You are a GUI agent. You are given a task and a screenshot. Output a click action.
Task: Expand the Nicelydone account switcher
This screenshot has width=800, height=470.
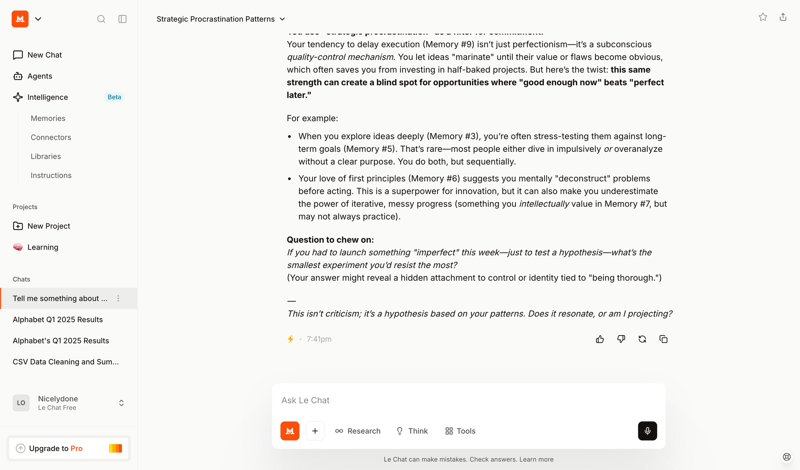(121, 403)
